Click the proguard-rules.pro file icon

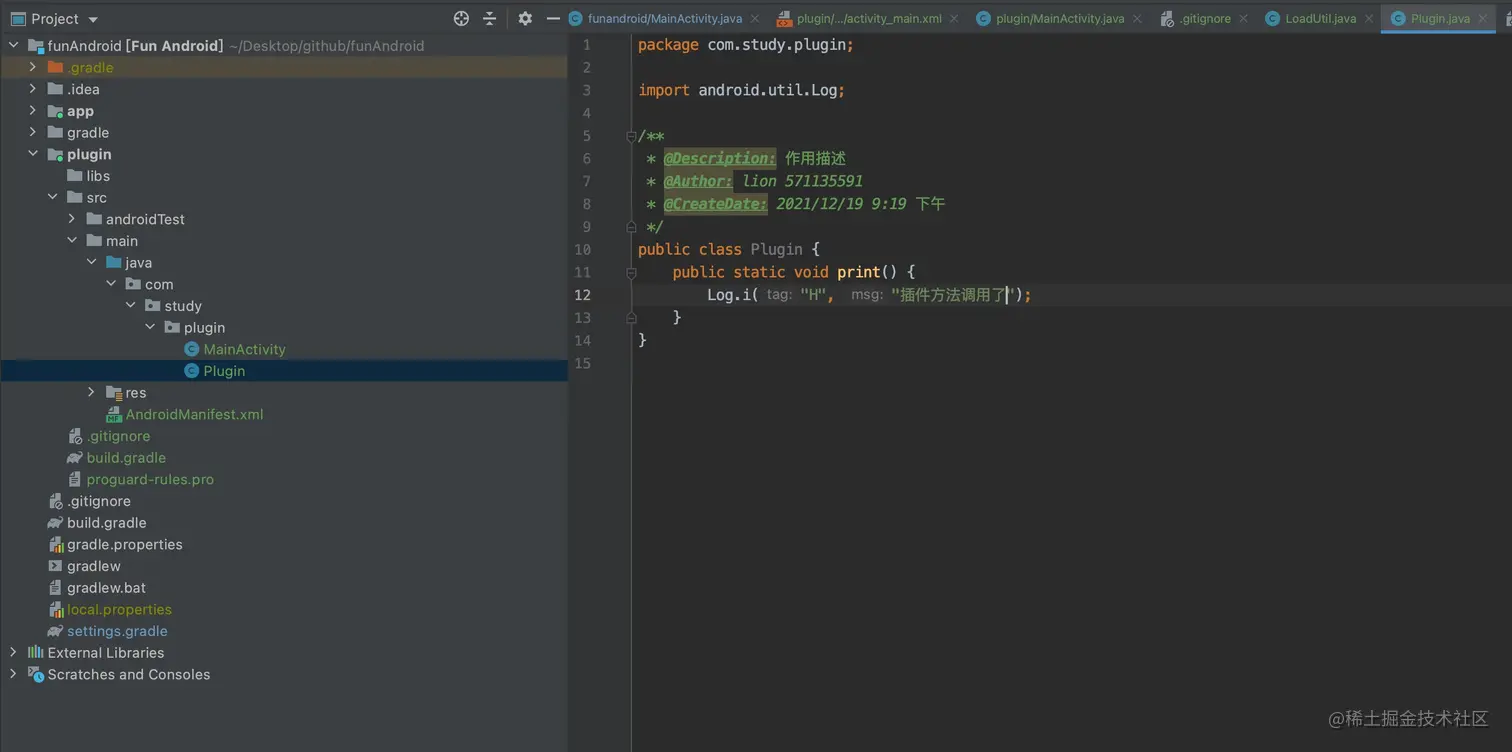coord(75,479)
